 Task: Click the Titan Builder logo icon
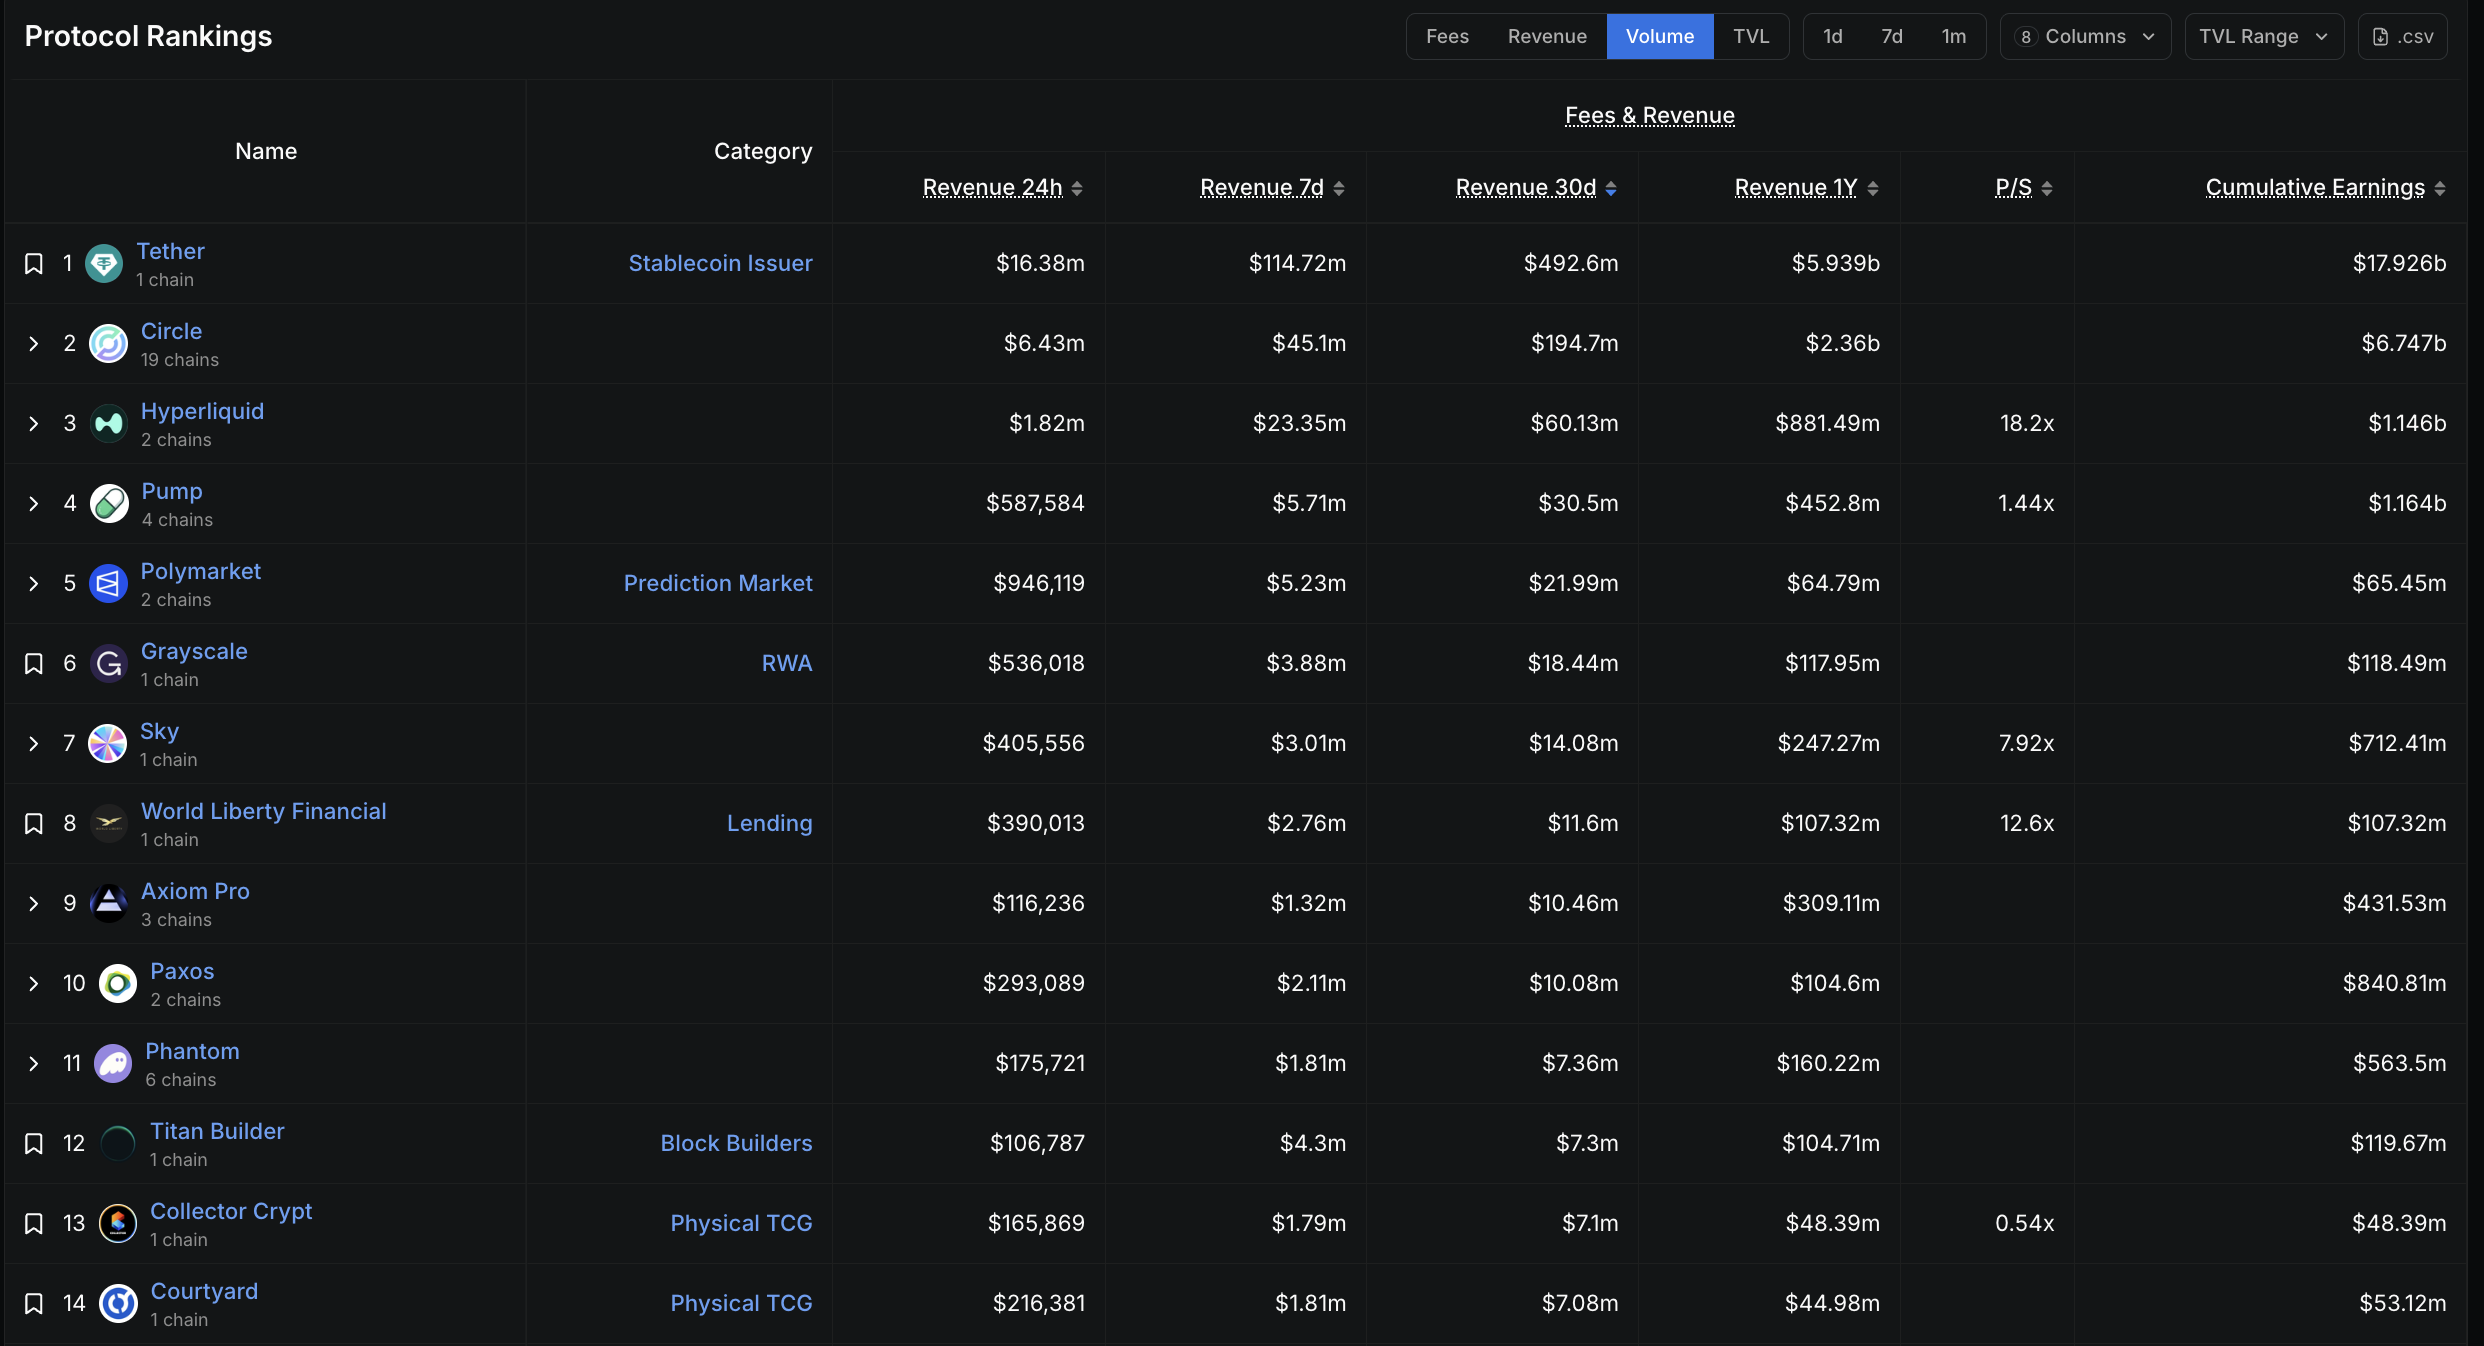117,1144
